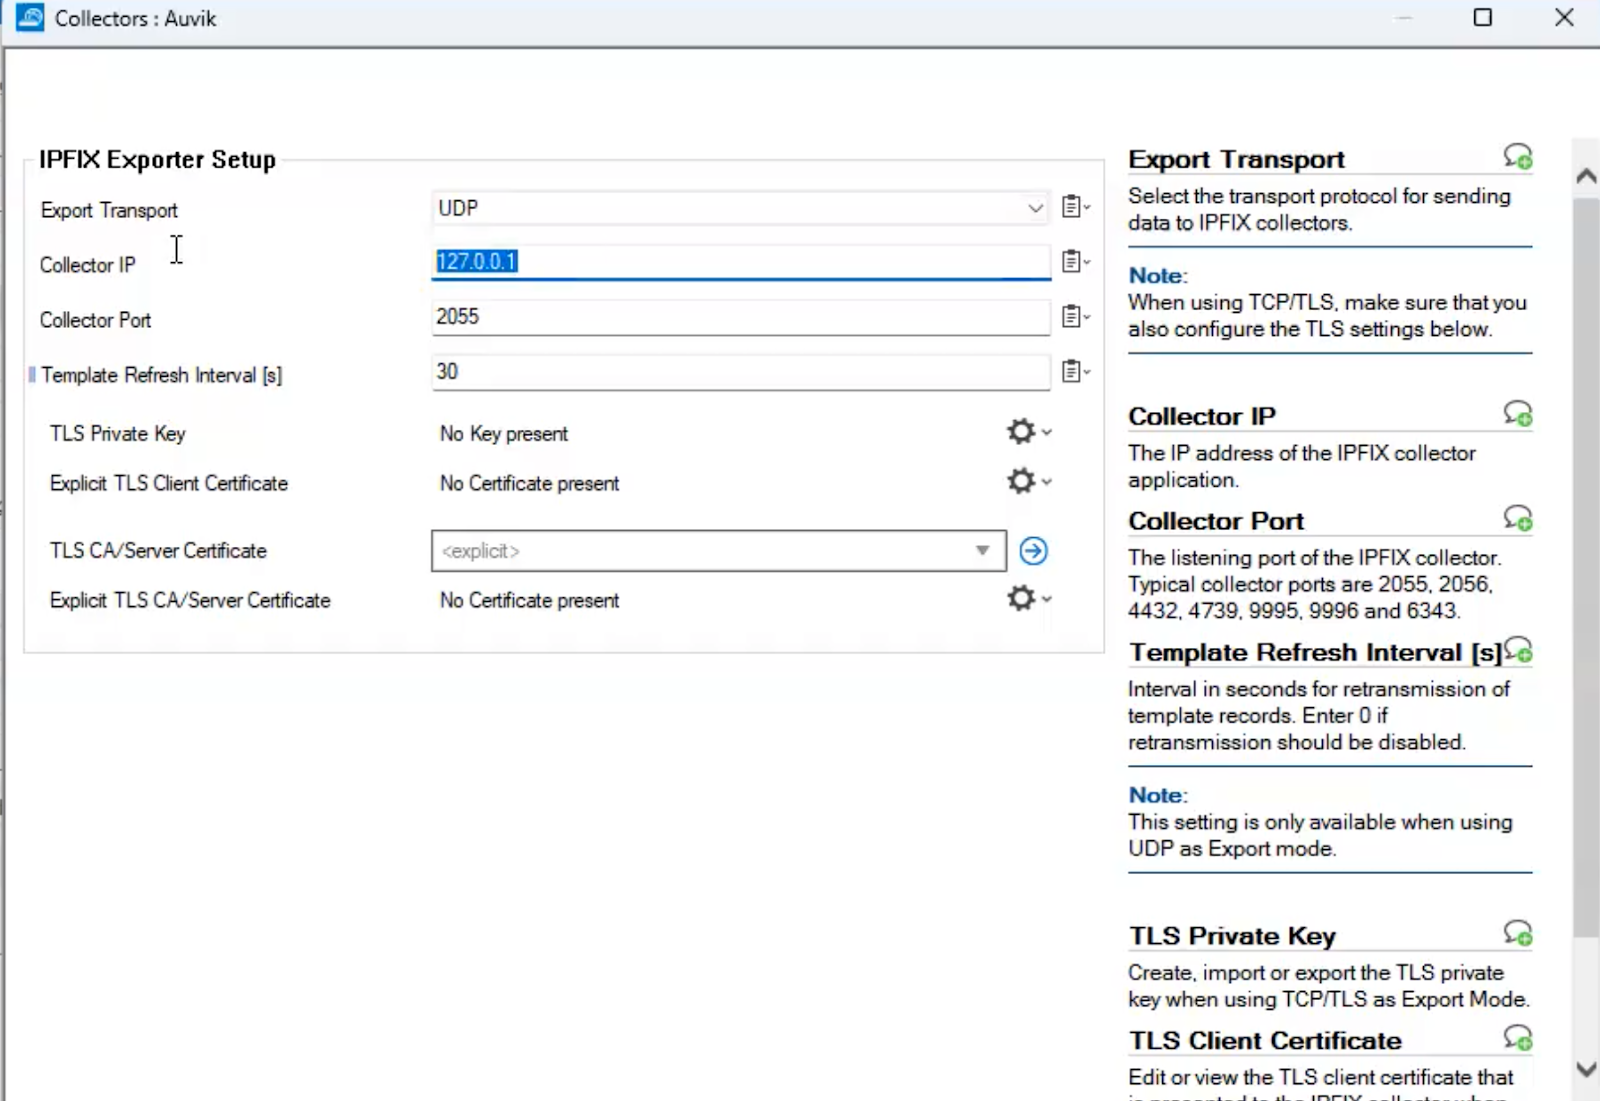Expand the Export Transport UDP dropdown
This screenshot has width=1600, height=1101.
pos(741,208)
